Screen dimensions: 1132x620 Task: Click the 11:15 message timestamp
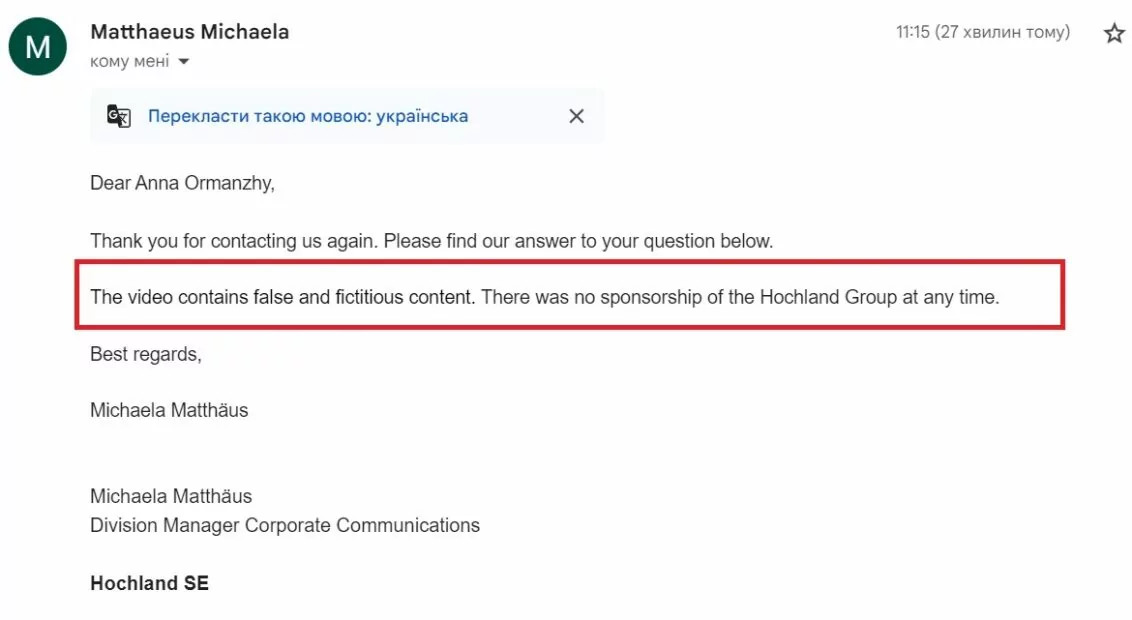(983, 32)
